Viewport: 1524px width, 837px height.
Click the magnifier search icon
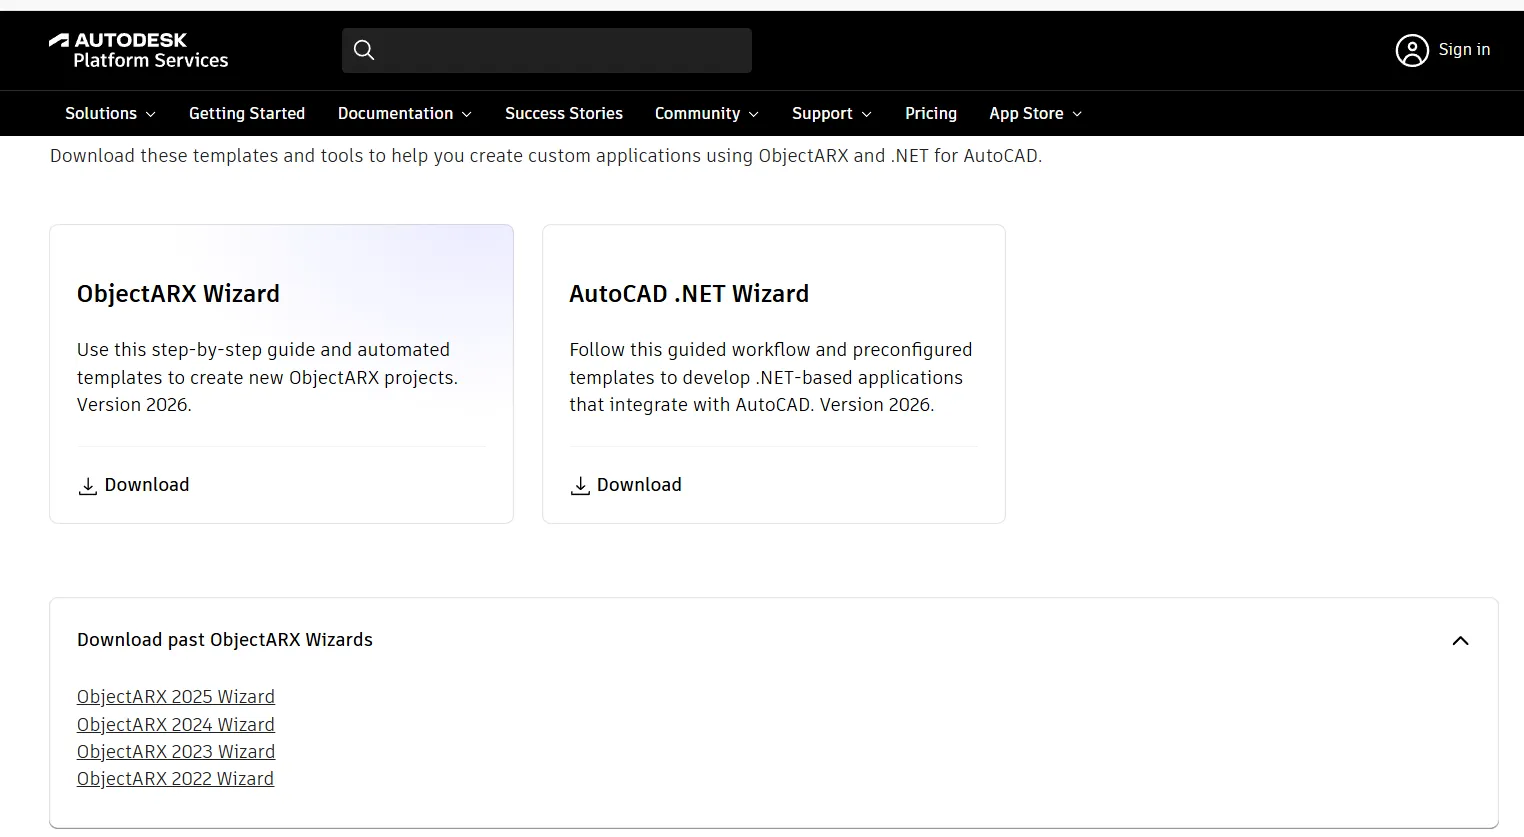click(x=364, y=50)
